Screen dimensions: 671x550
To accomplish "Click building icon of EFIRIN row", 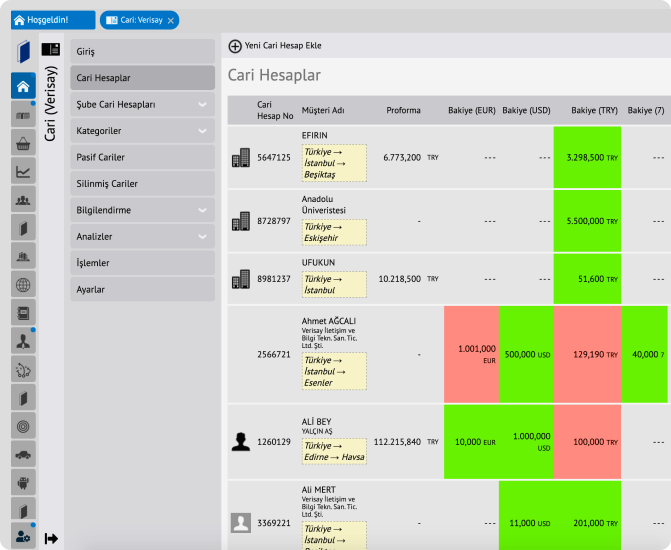I will point(240,158).
